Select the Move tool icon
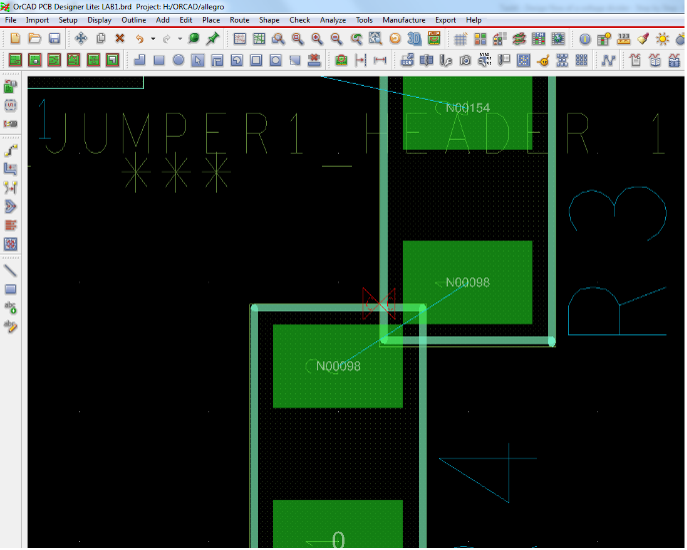The height and width of the screenshot is (550, 687). pos(81,38)
